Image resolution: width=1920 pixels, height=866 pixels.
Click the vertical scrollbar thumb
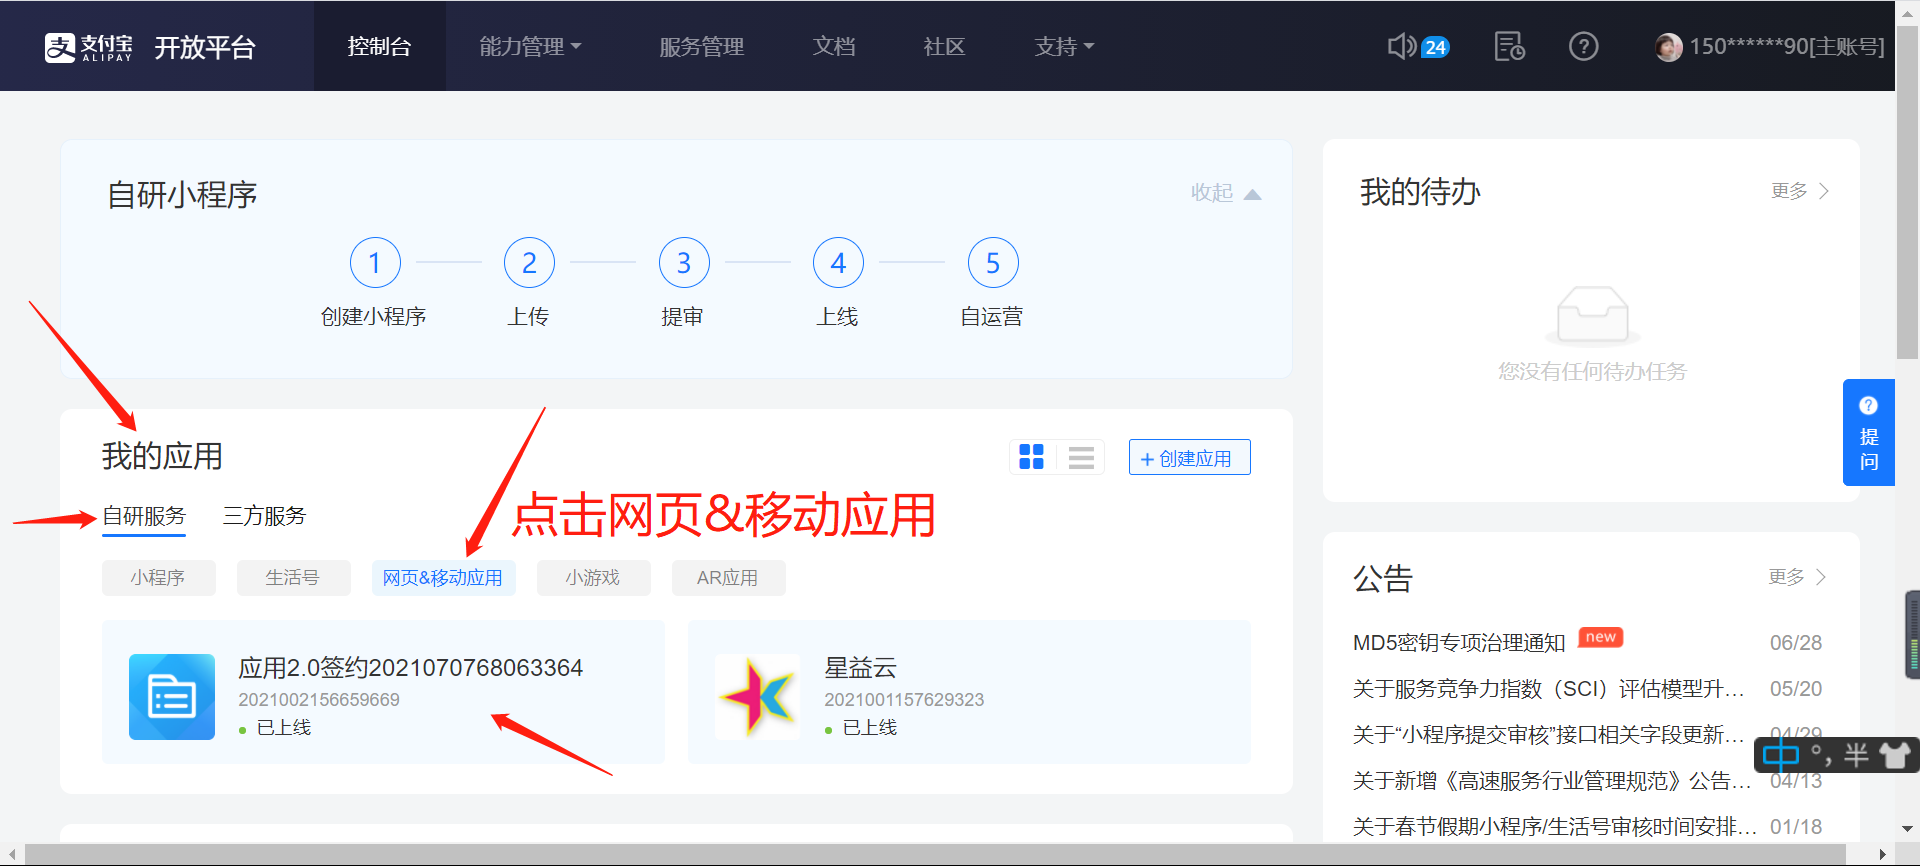[x=1907, y=190]
